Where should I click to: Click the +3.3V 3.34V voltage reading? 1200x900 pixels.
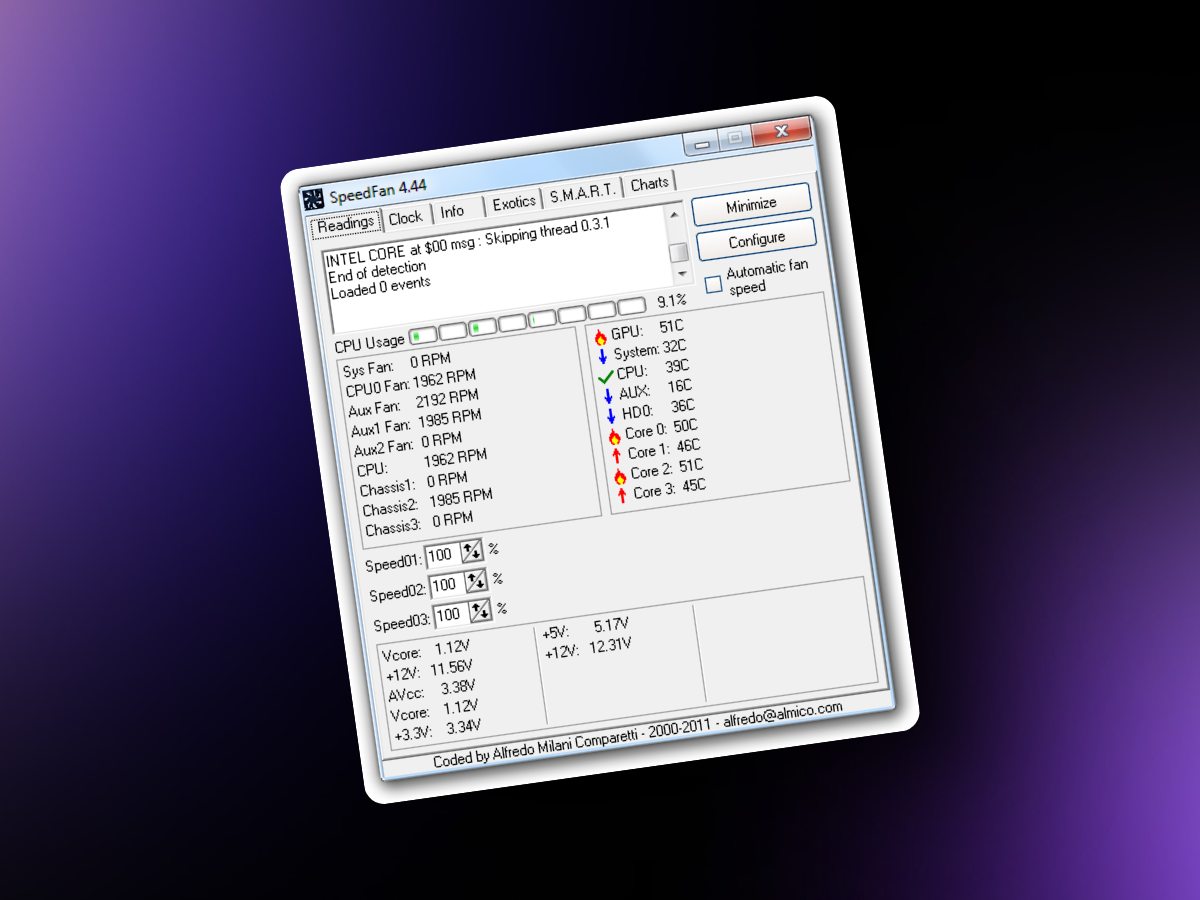pyautogui.click(x=438, y=731)
